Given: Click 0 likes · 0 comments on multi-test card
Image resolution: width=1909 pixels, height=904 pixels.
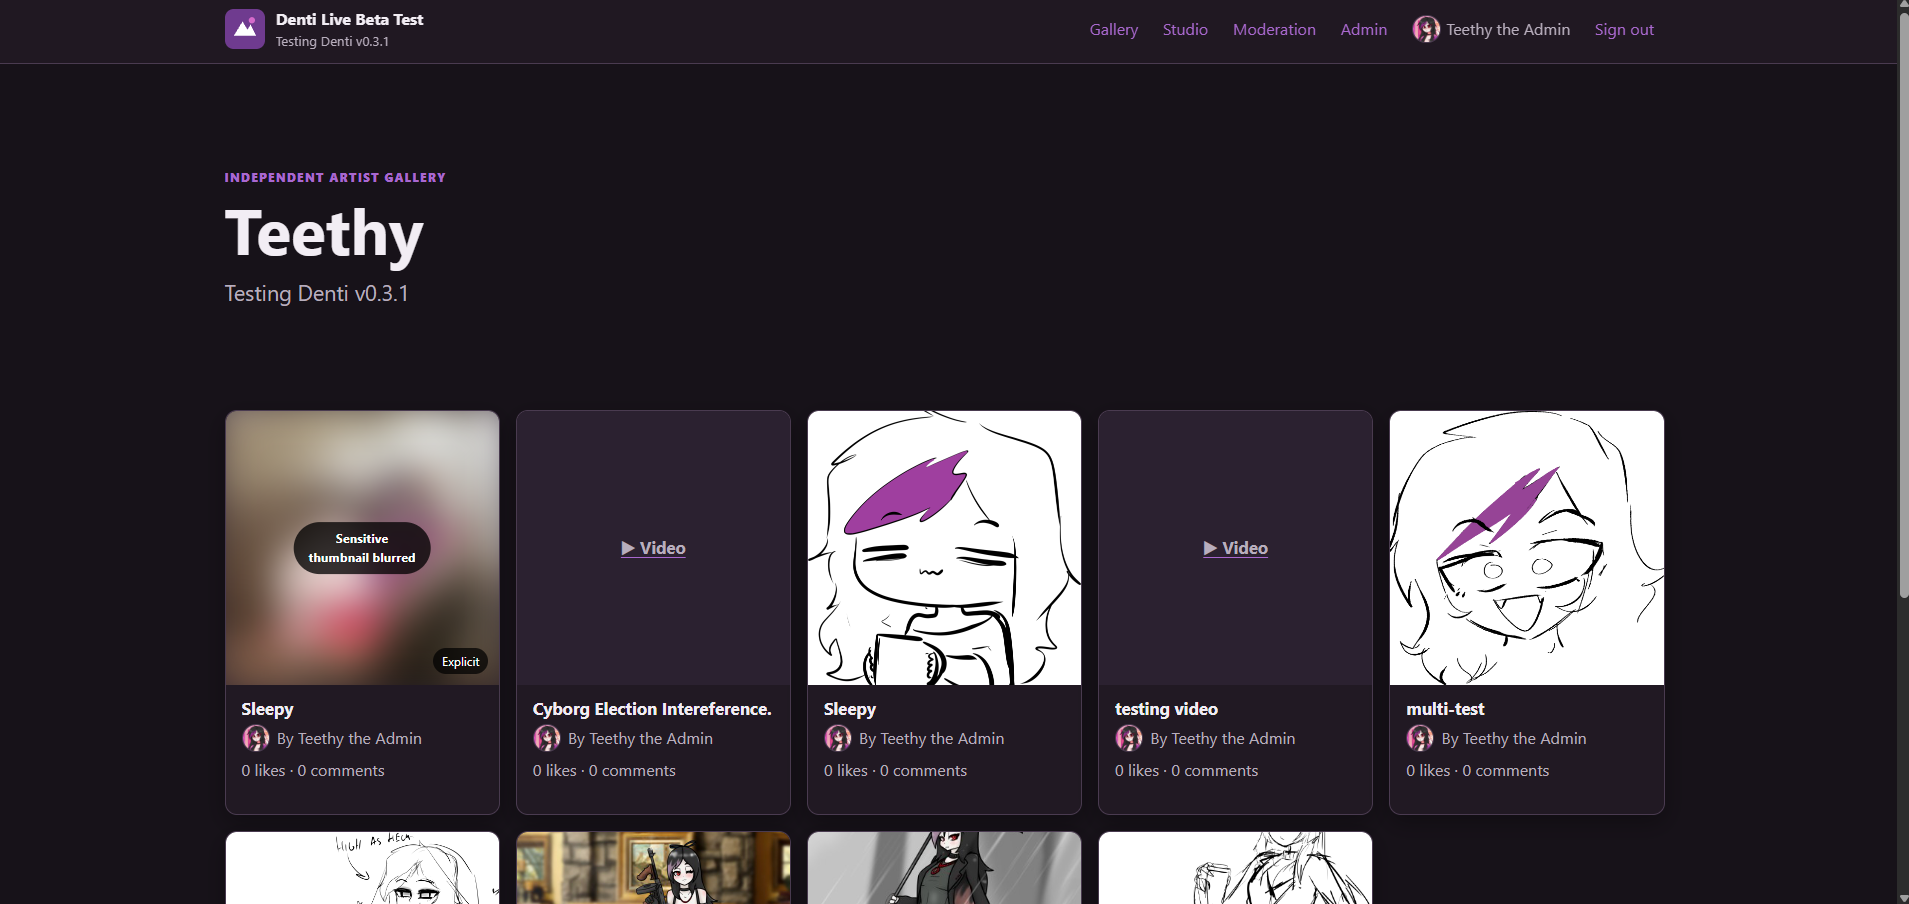Looking at the screenshot, I should coord(1477,770).
